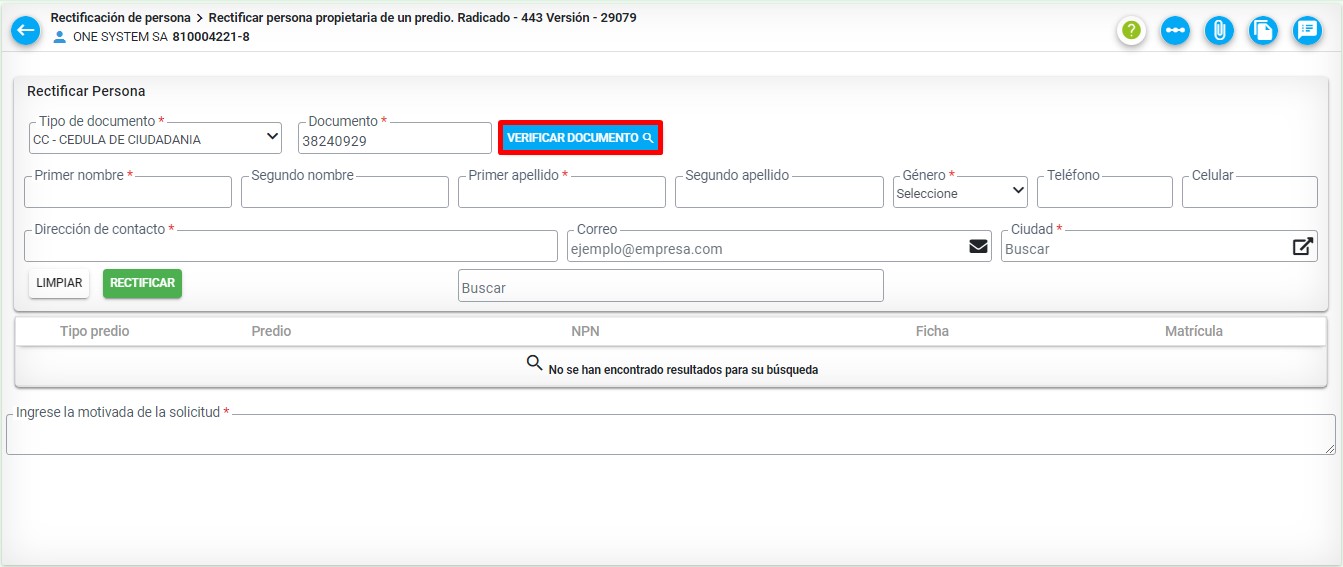1343x567 pixels.
Task: Select the Primer apellido input
Action: coord(561,193)
